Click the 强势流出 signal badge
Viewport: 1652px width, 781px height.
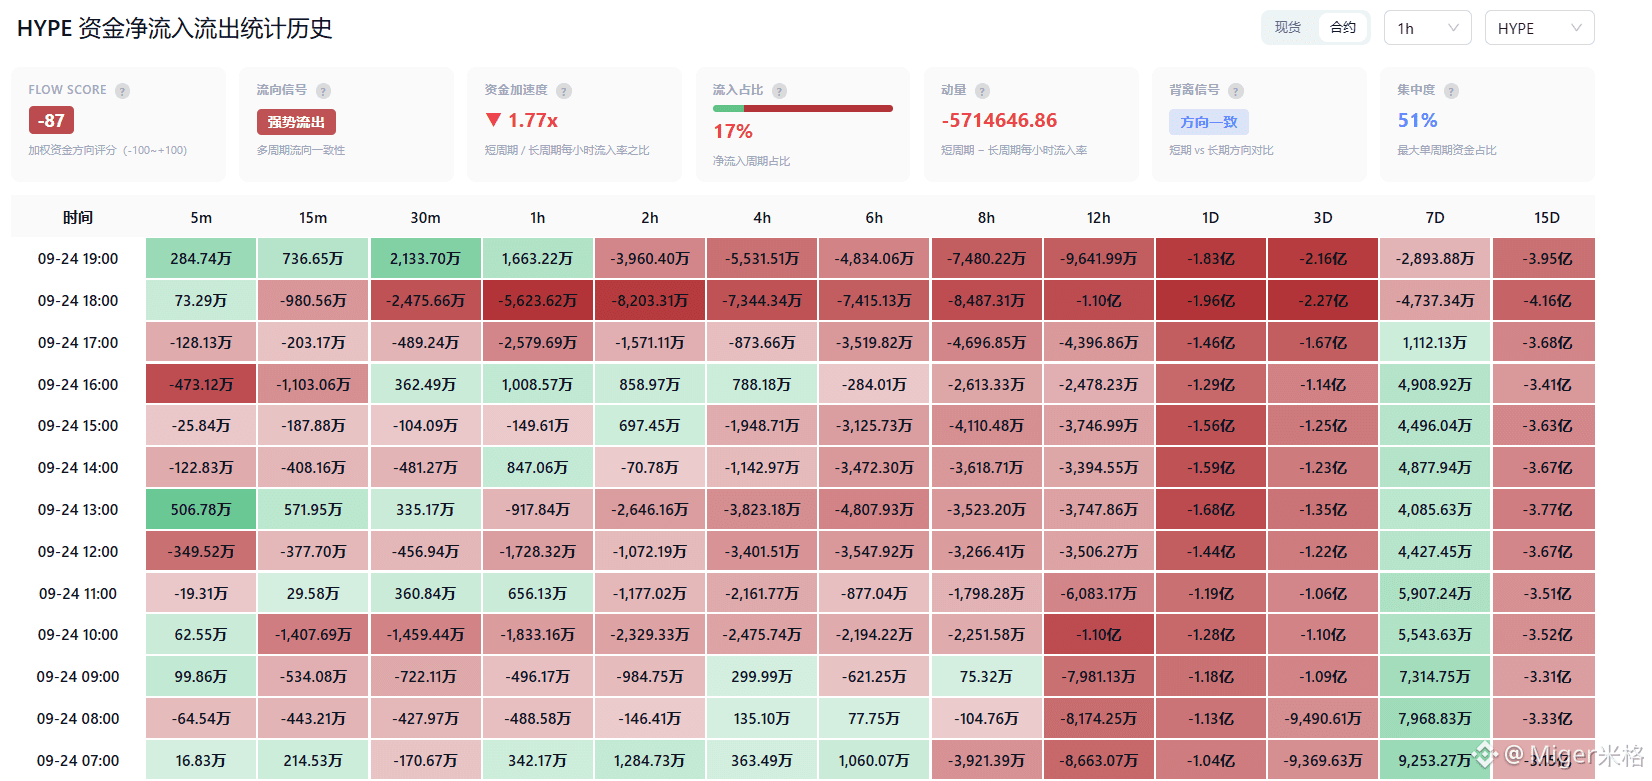296,122
